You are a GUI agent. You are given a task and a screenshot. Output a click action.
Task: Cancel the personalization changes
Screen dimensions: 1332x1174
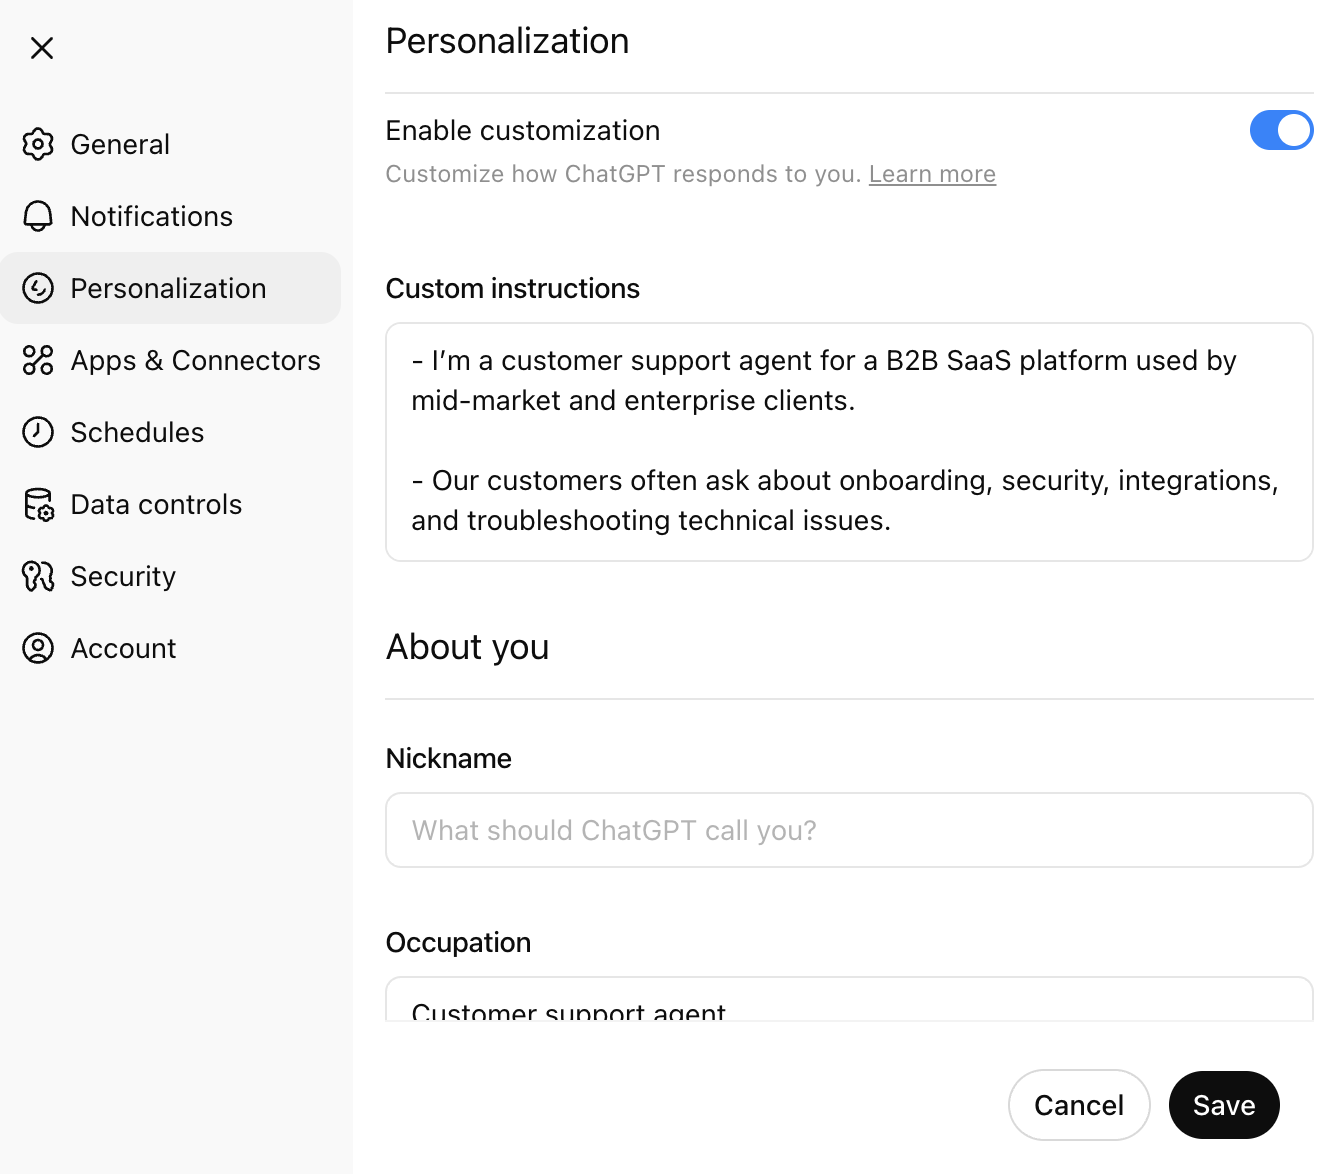1079,1105
